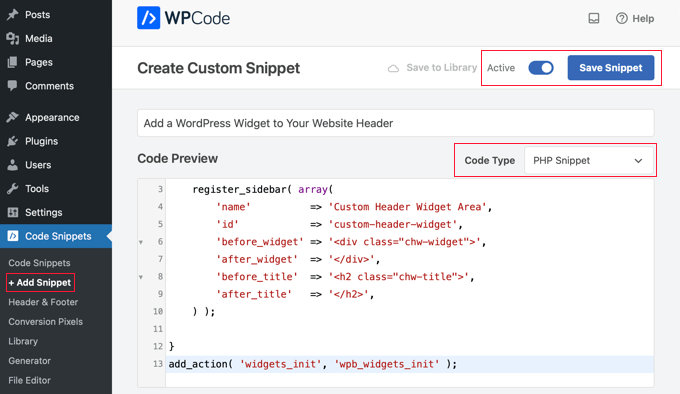Open Header & Footer submenu
This screenshot has width=680, height=394.
[43, 302]
